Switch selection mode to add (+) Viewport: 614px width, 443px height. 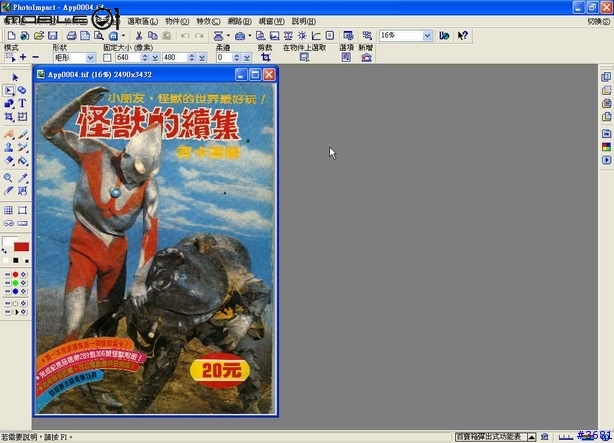23,57
